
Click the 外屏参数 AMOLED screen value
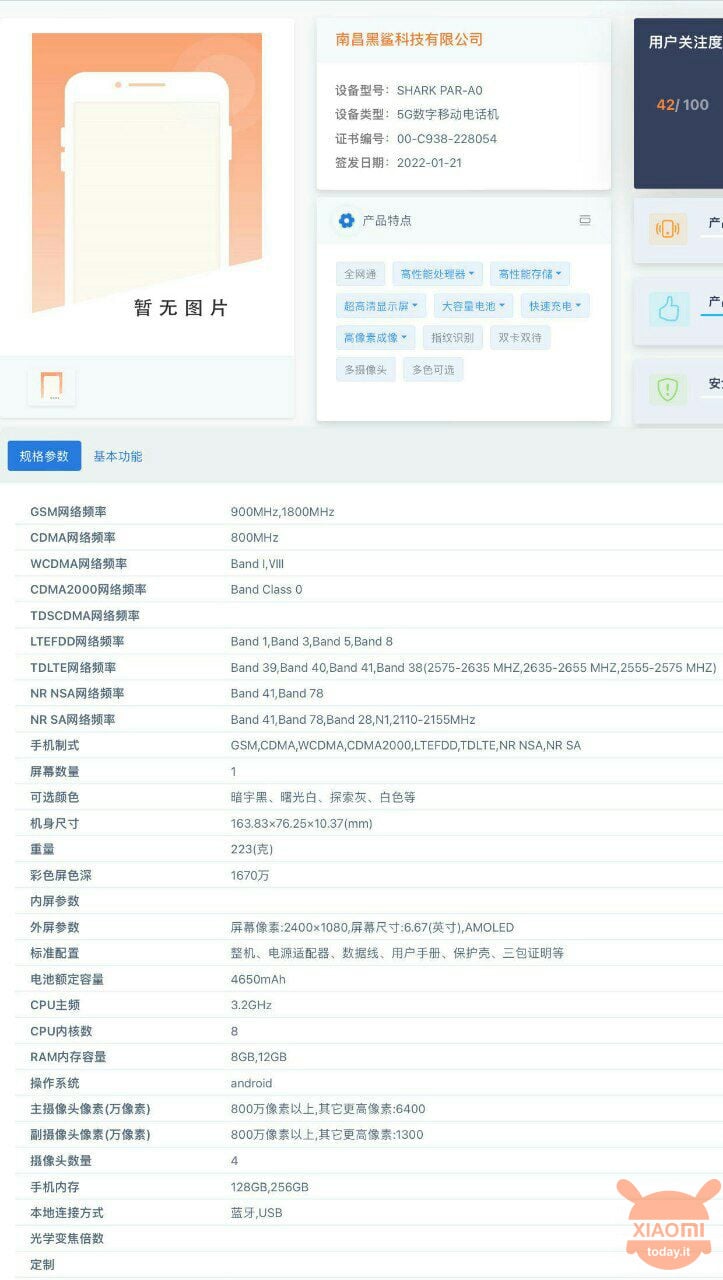coord(372,928)
